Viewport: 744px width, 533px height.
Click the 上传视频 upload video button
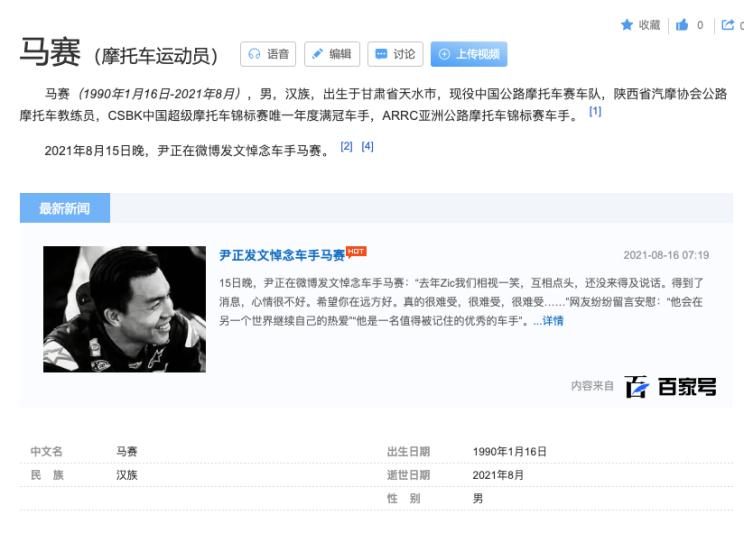[469, 54]
